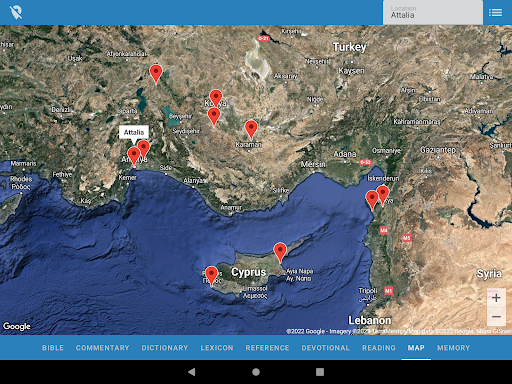Zoom out with the minus button
512x384 pixels.
point(496,316)
